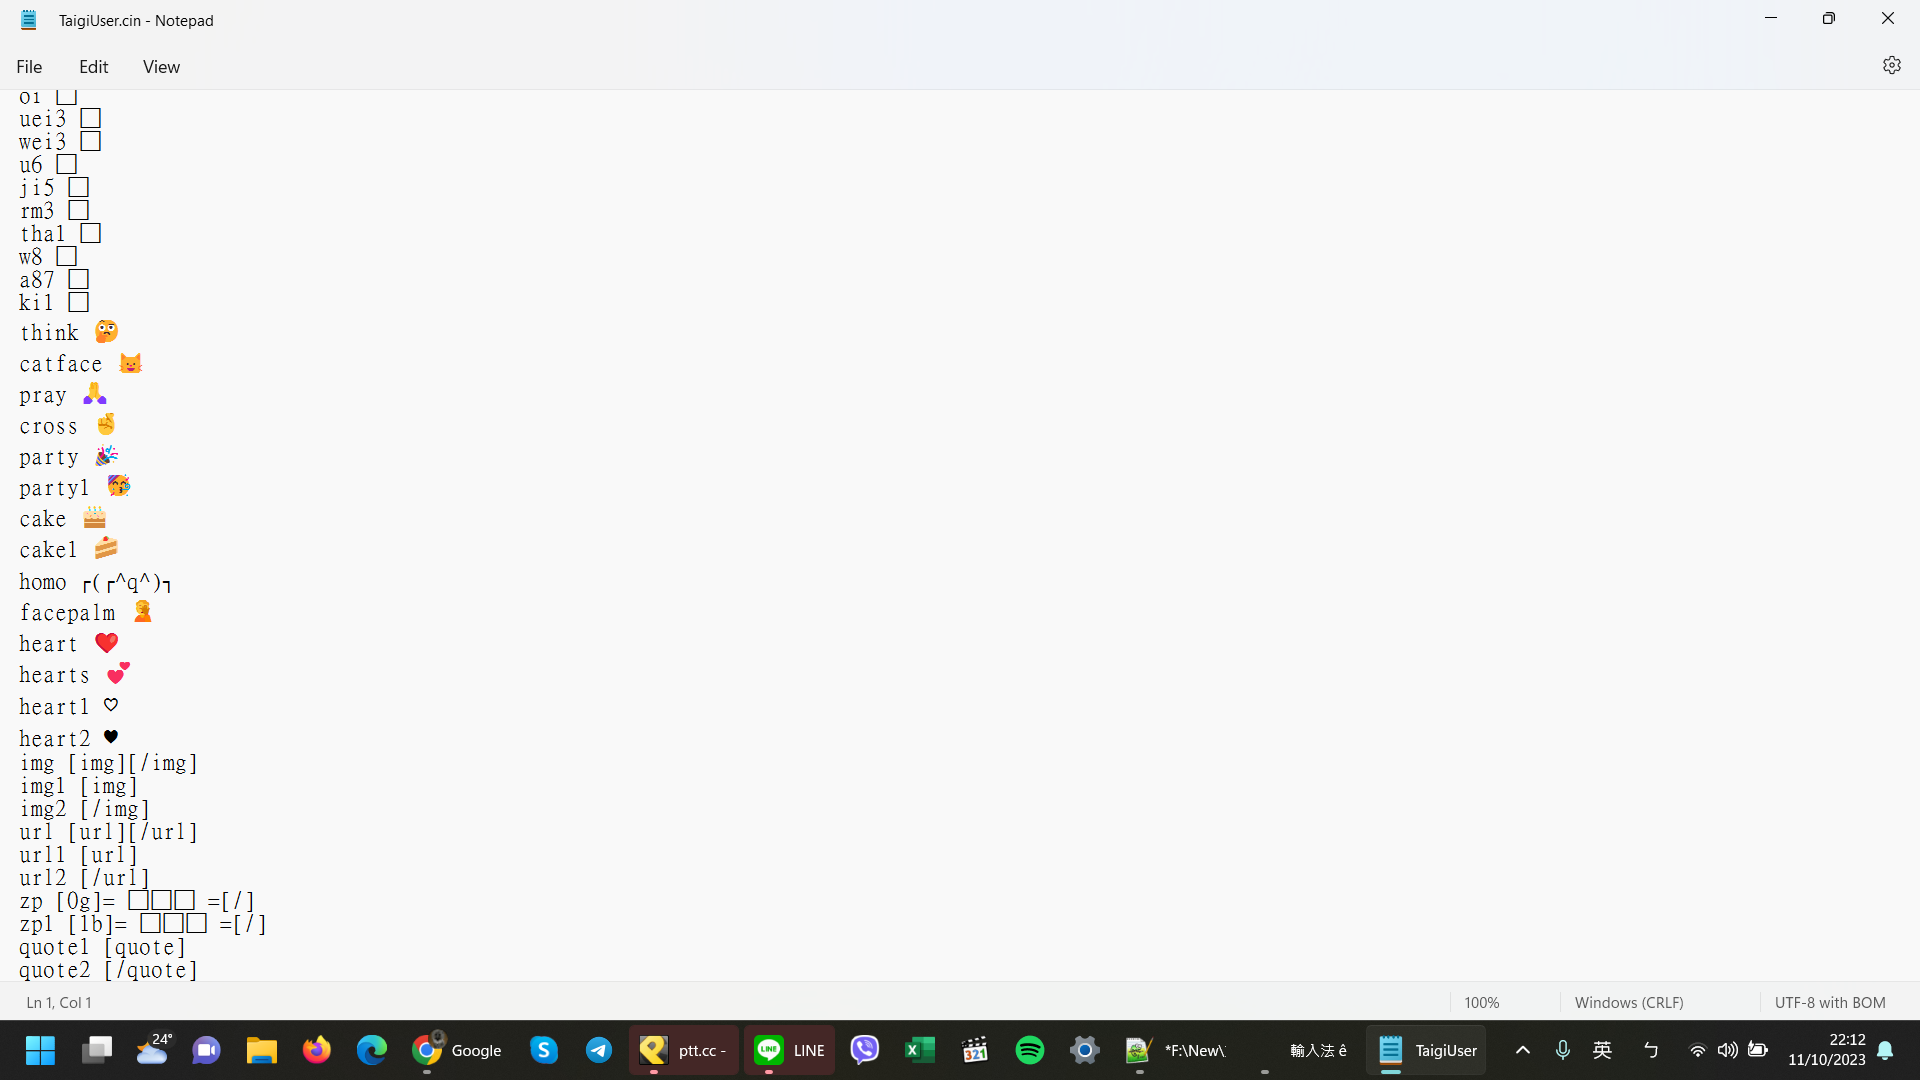Image resolution: width=1920 pixels, height=1080 pixels.
Task: Click the 'homo' kaomoji line
Action: 95,582
